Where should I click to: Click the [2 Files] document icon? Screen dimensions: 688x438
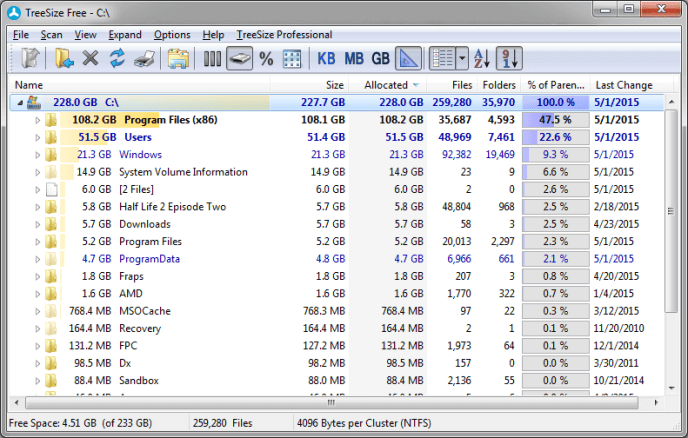51,190
